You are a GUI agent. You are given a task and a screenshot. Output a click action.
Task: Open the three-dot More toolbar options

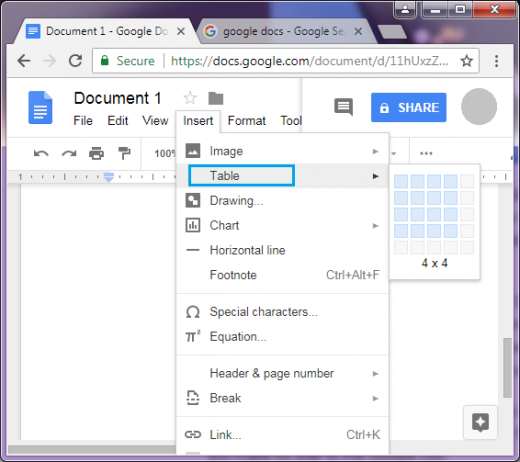click(426, 153)
